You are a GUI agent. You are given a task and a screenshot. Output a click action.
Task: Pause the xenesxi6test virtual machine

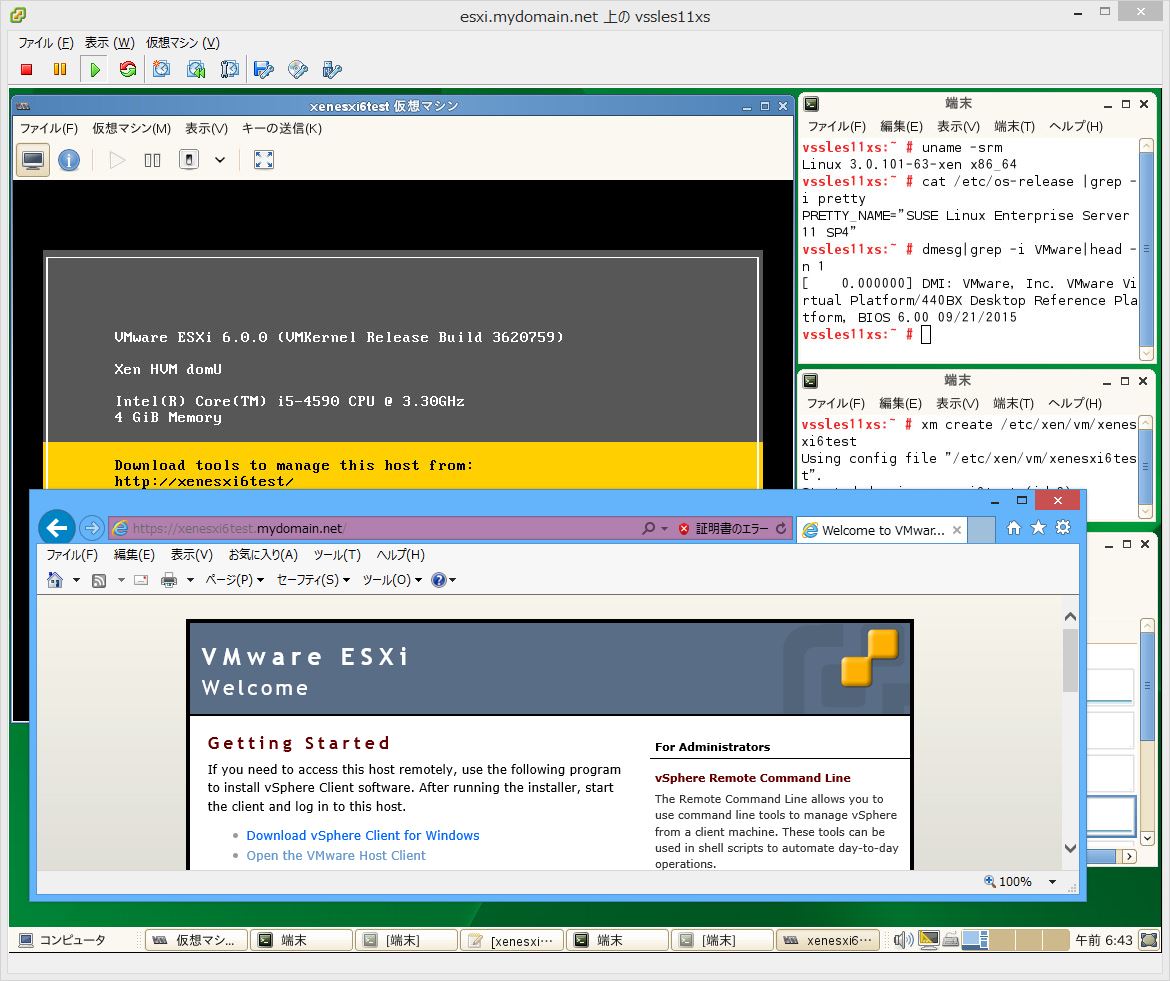coord(152,160)
